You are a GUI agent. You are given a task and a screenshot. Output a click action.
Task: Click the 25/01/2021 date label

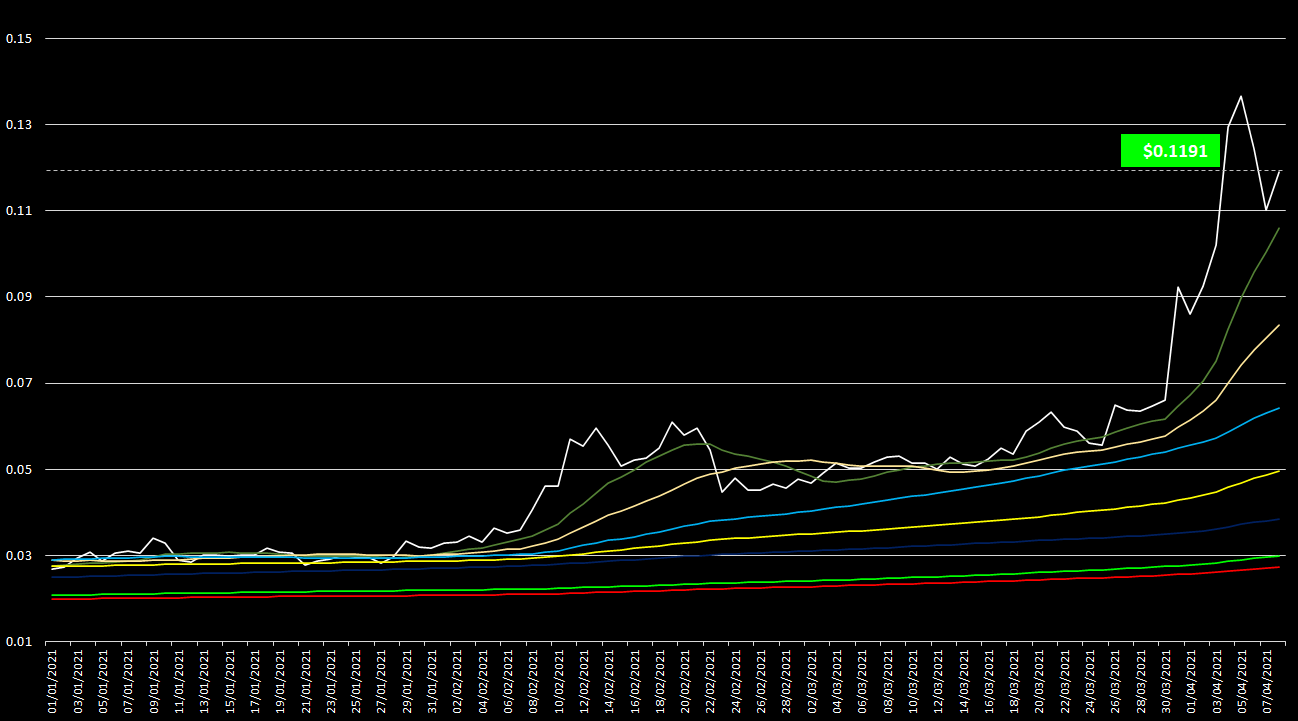(357, 682)
